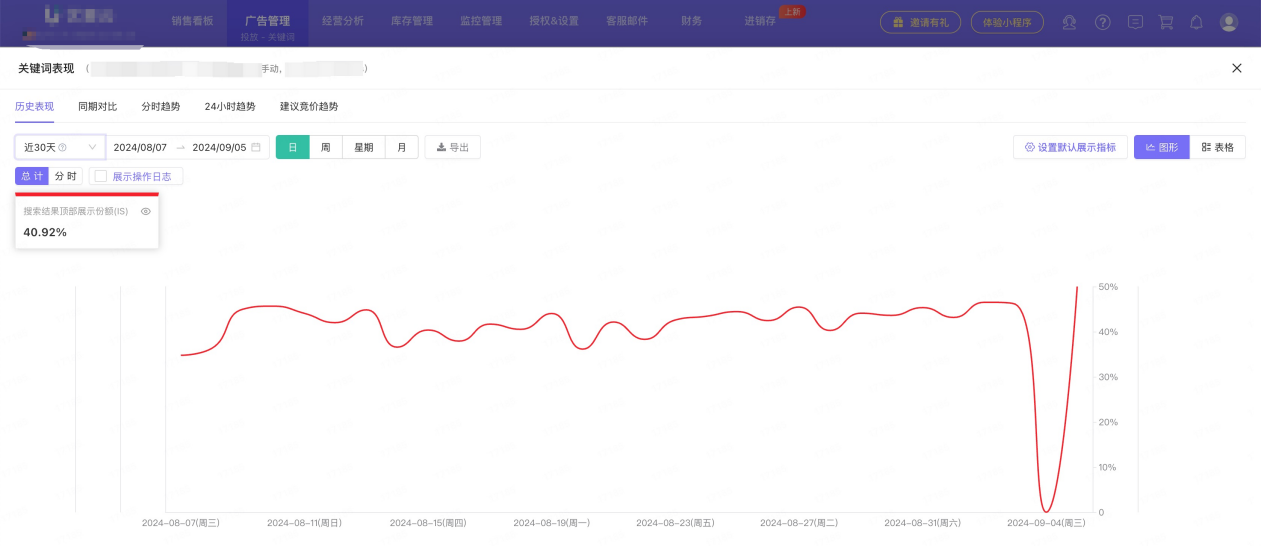
Task: Open the 分时趋势 tab
Action: click(x=161, y=106)
